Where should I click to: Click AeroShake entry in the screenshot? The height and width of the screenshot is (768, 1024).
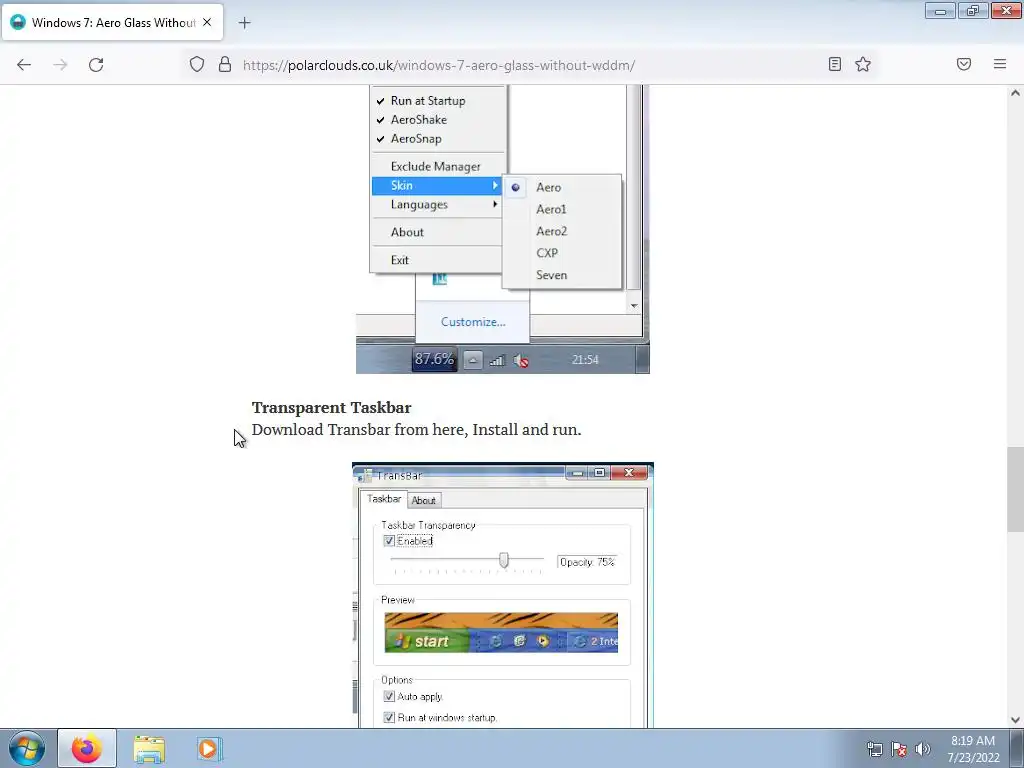click(419, 120)
